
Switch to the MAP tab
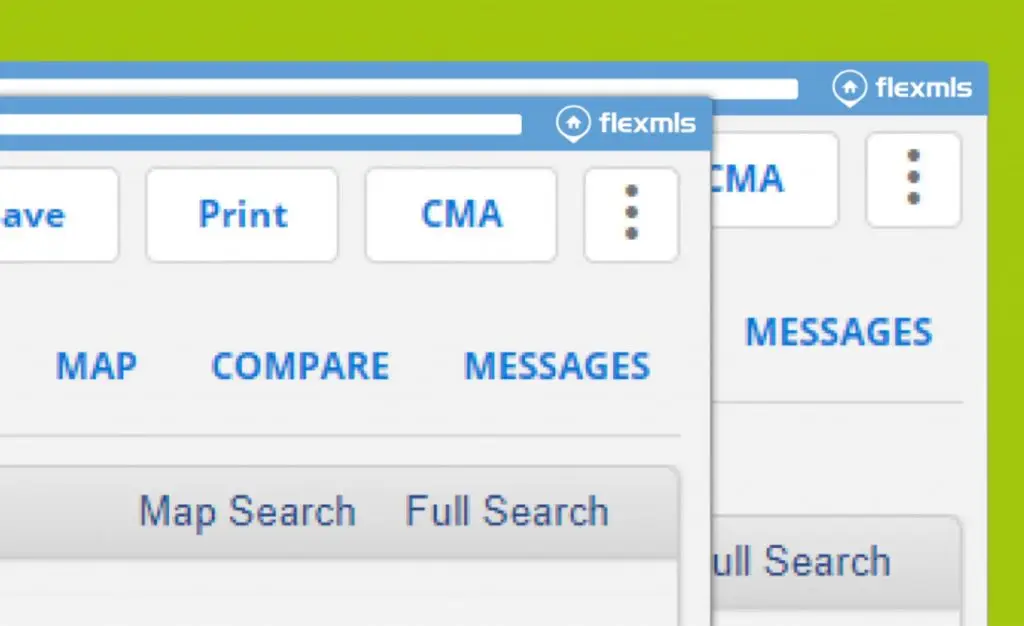click(x=96, y=367)
